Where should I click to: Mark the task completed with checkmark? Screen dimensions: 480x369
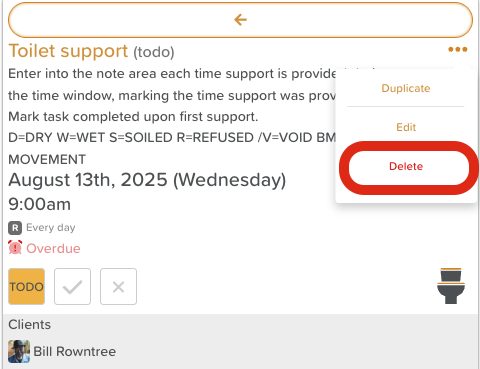[72, 286]
